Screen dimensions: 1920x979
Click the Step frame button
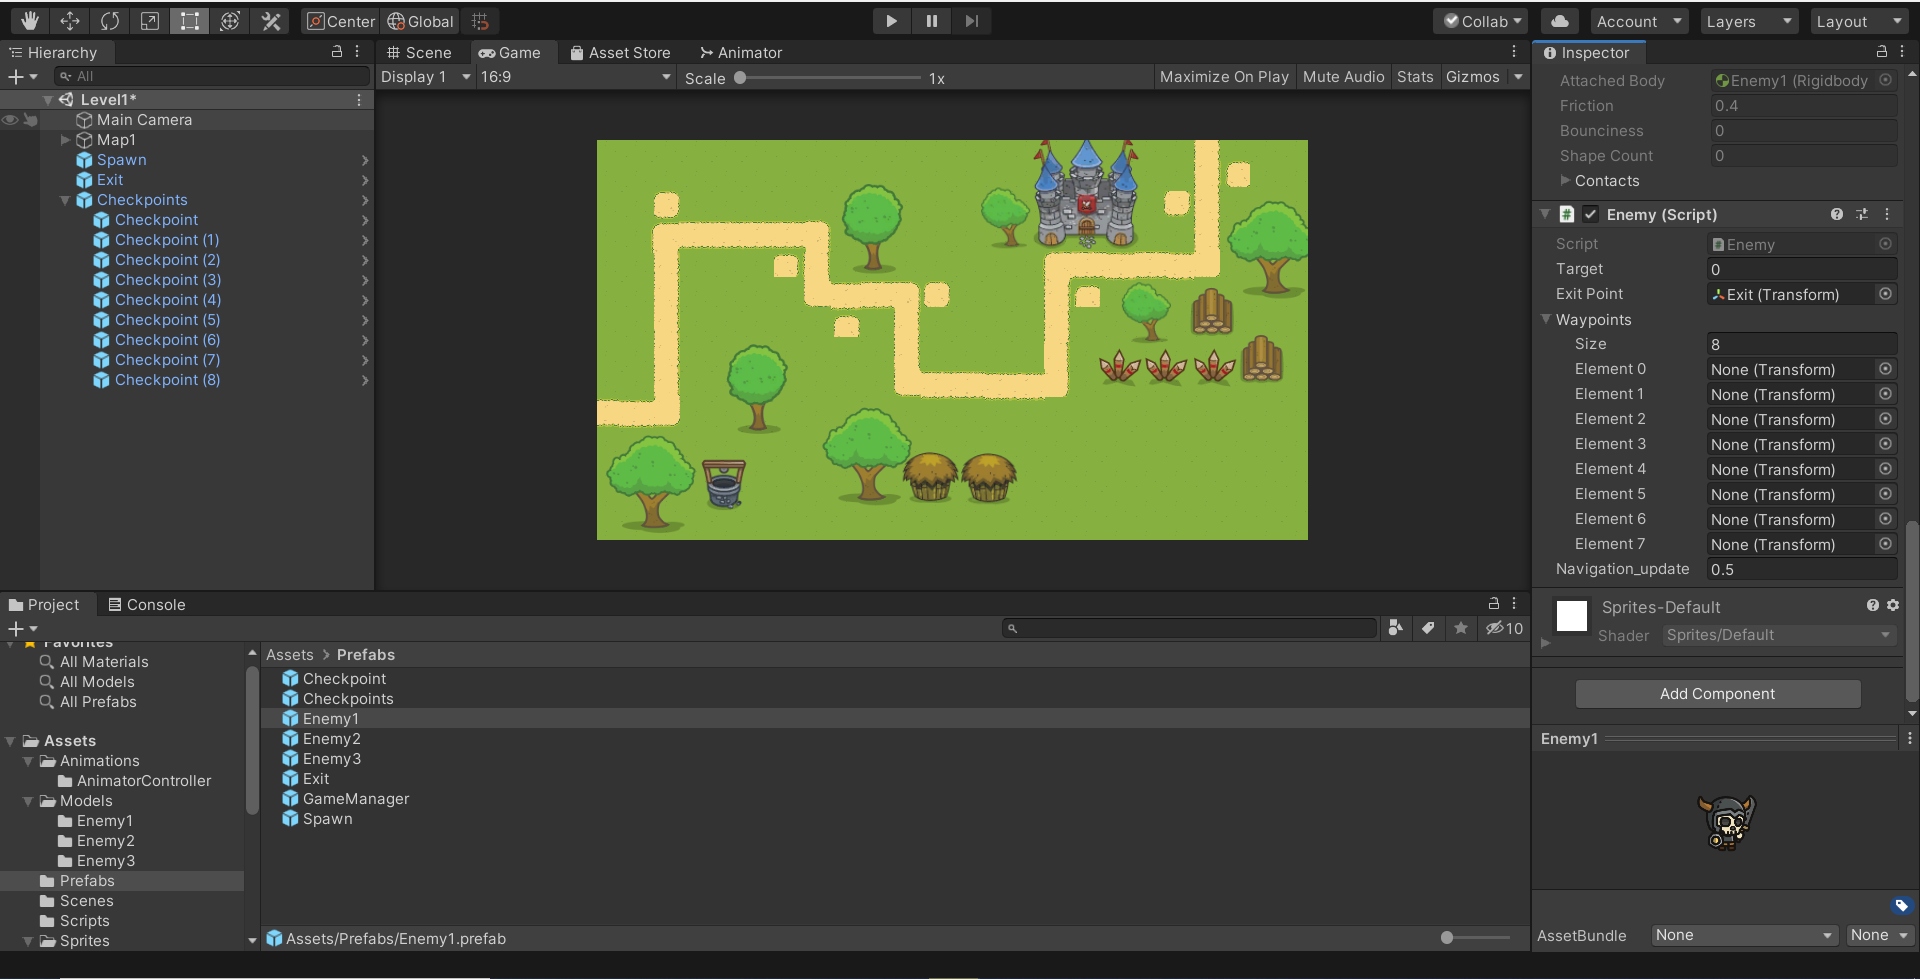971,21
